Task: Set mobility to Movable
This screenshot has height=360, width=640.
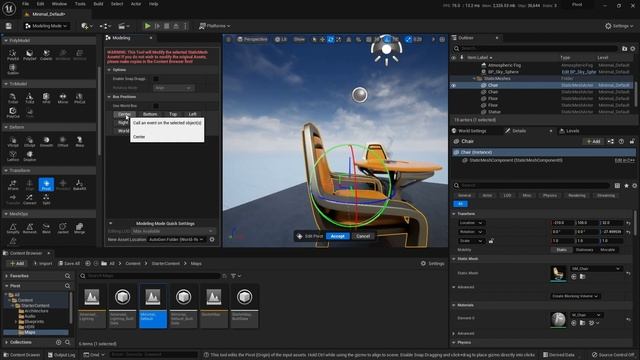Action: (x=607, y=250)
